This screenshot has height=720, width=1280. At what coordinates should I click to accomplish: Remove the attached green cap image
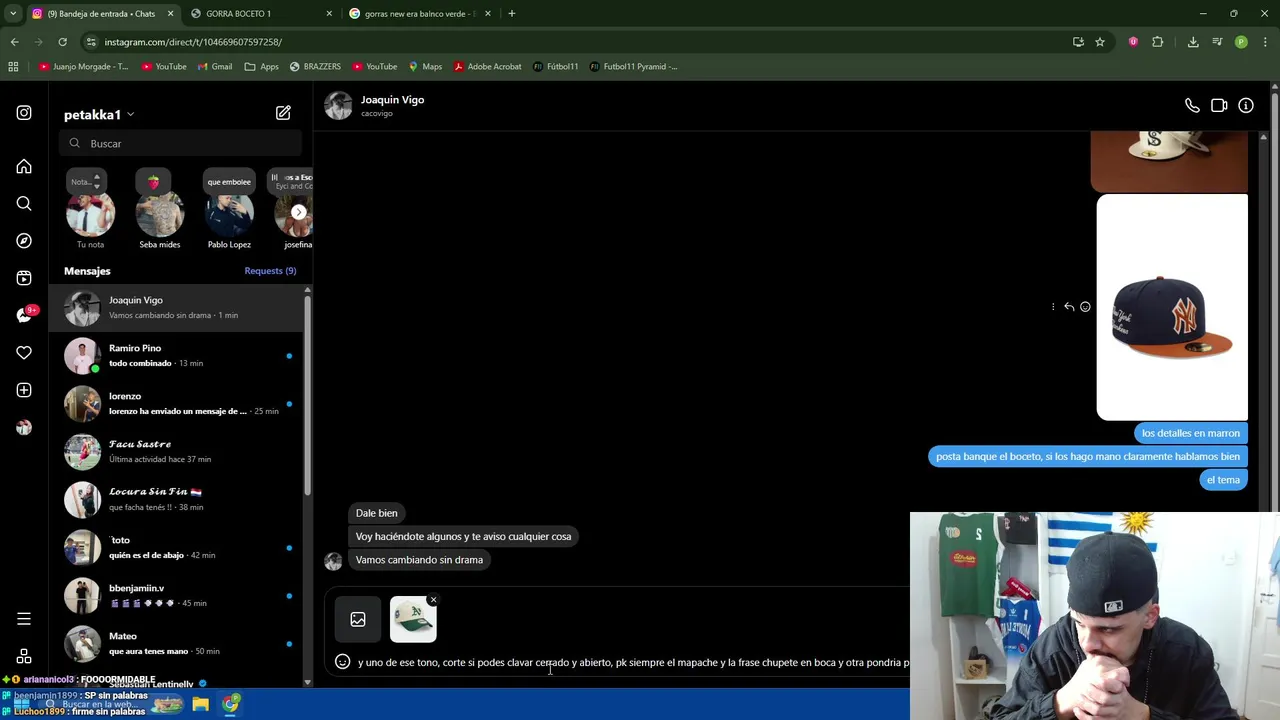click(433, 600)
